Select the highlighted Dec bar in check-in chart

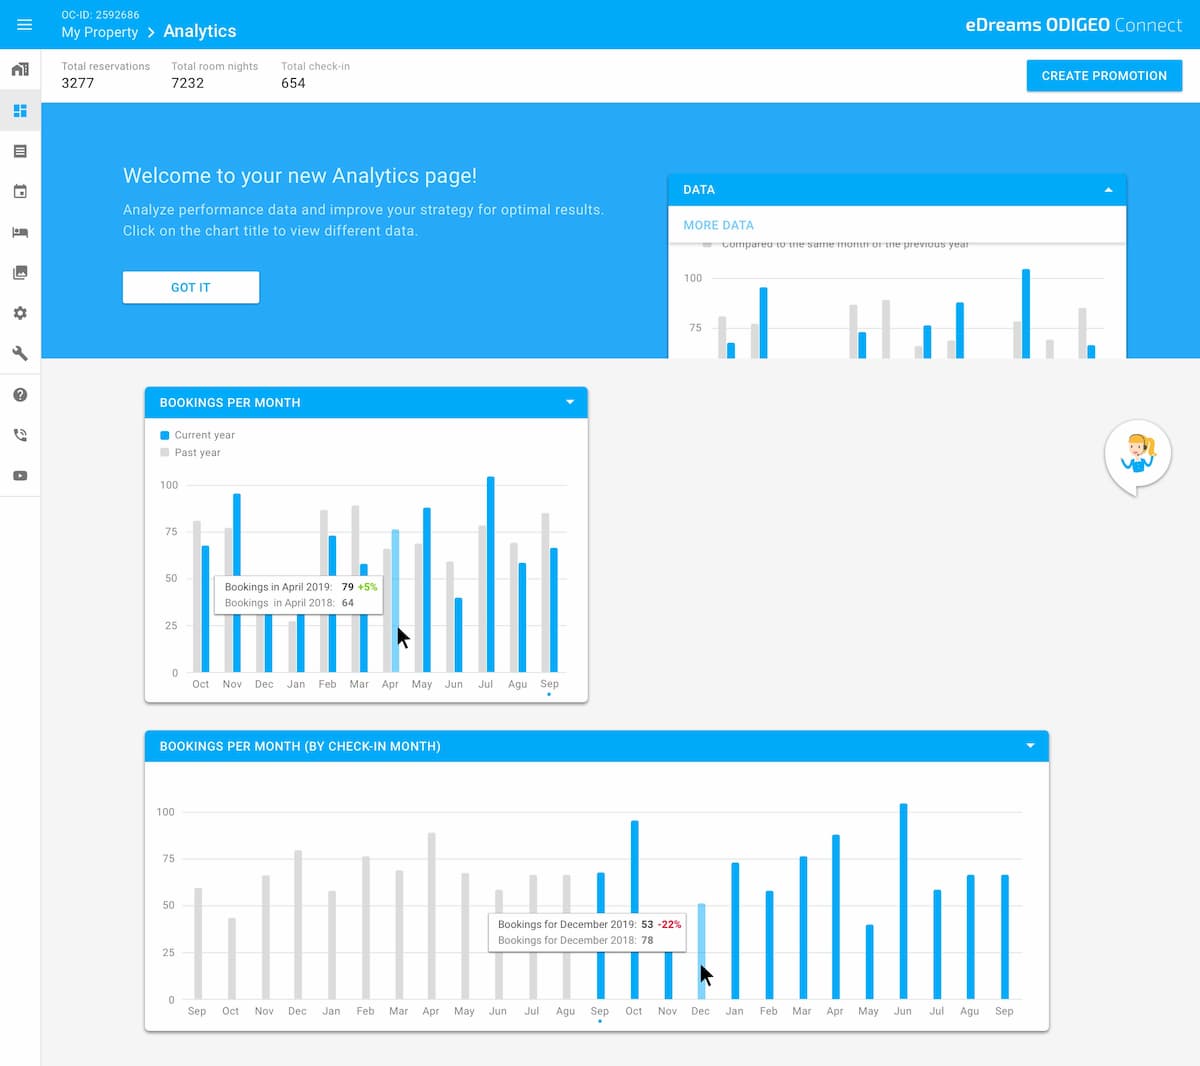pos(701,951)
